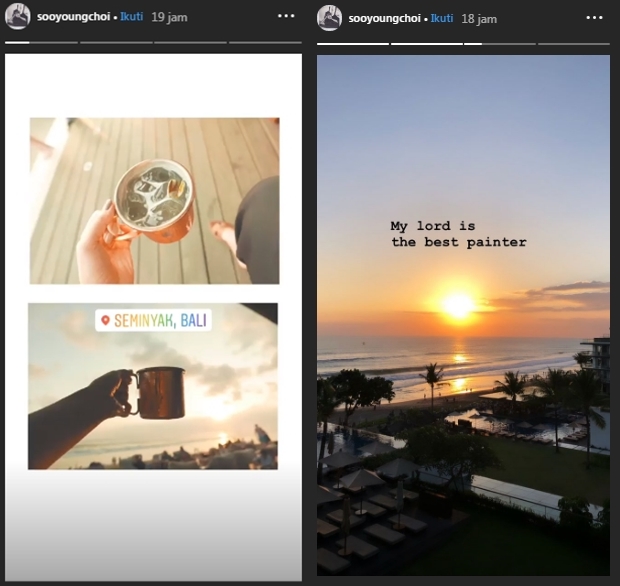Image resolution: width=620 pixels, height=586 pixels.
Task: Select first progress segment in left story
Action: click(x=41, y=42)
